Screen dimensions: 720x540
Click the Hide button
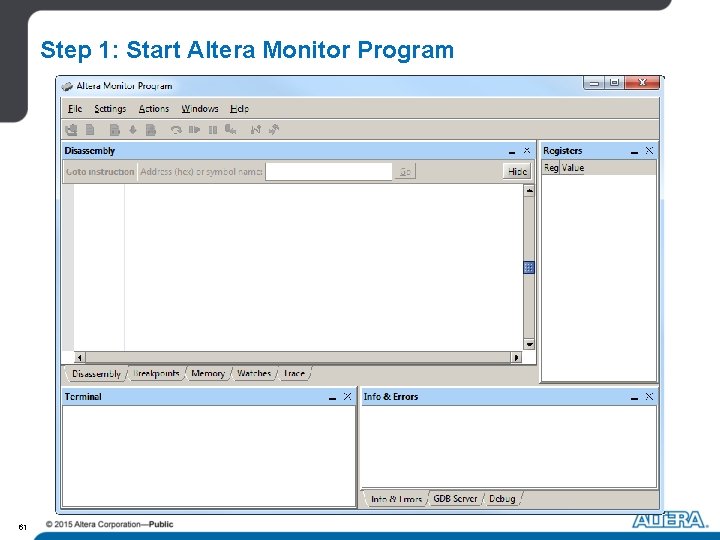517,172
